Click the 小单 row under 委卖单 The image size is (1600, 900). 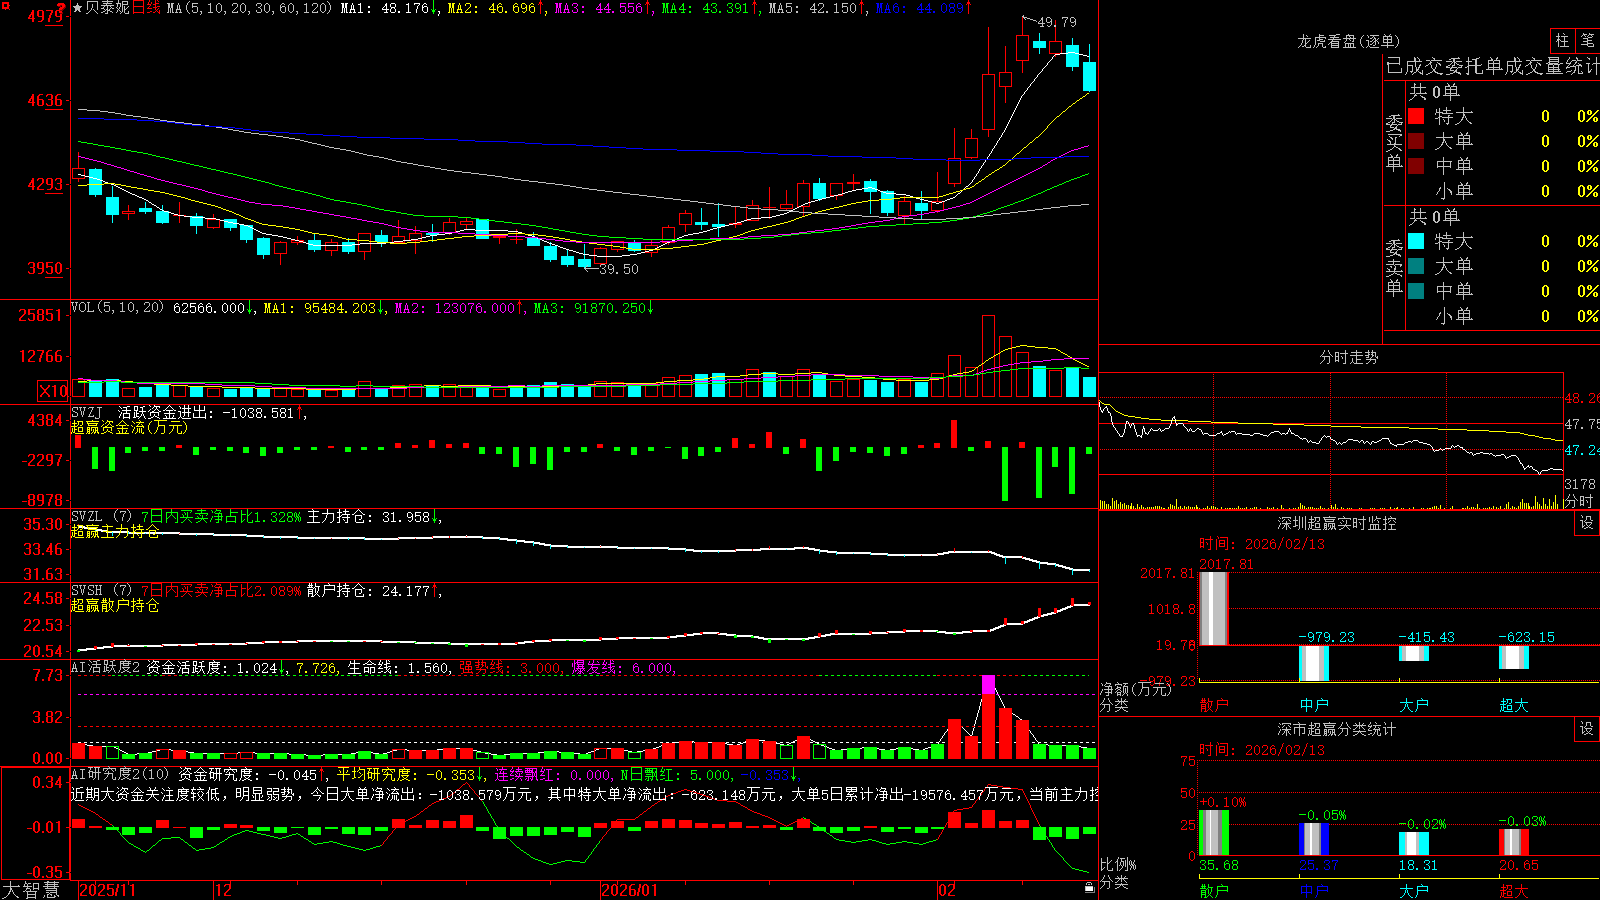(x=1503, y=316)
